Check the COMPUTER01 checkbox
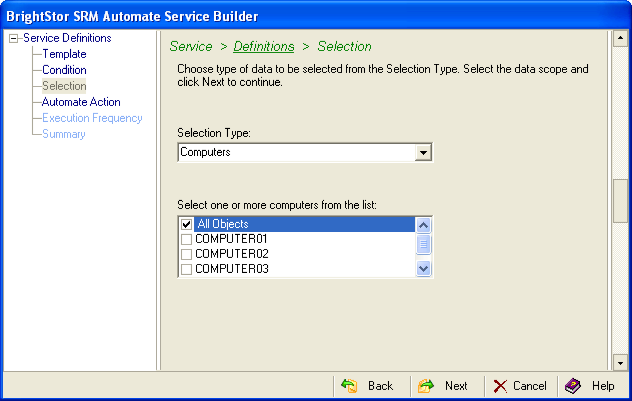 pos(186,239)
